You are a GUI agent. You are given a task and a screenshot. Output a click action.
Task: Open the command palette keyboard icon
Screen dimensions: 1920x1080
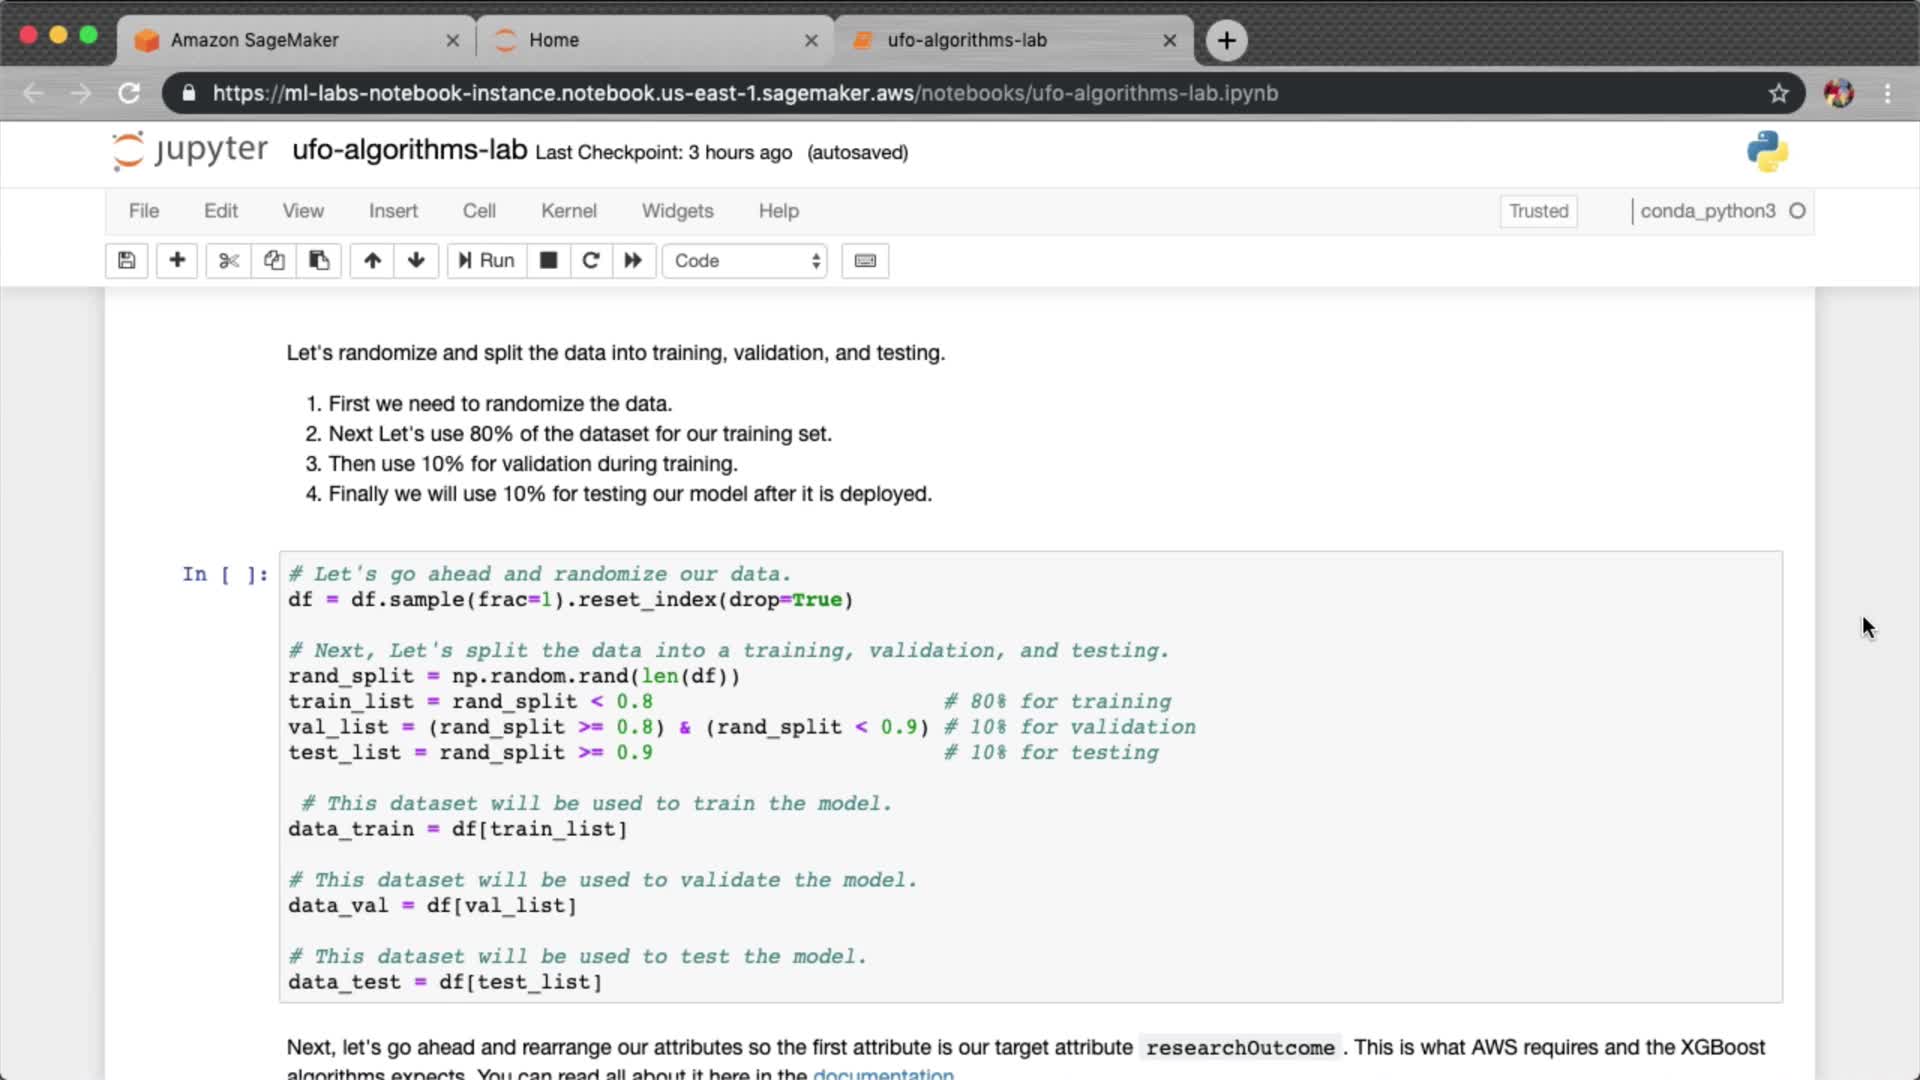(x=865, y=261)
